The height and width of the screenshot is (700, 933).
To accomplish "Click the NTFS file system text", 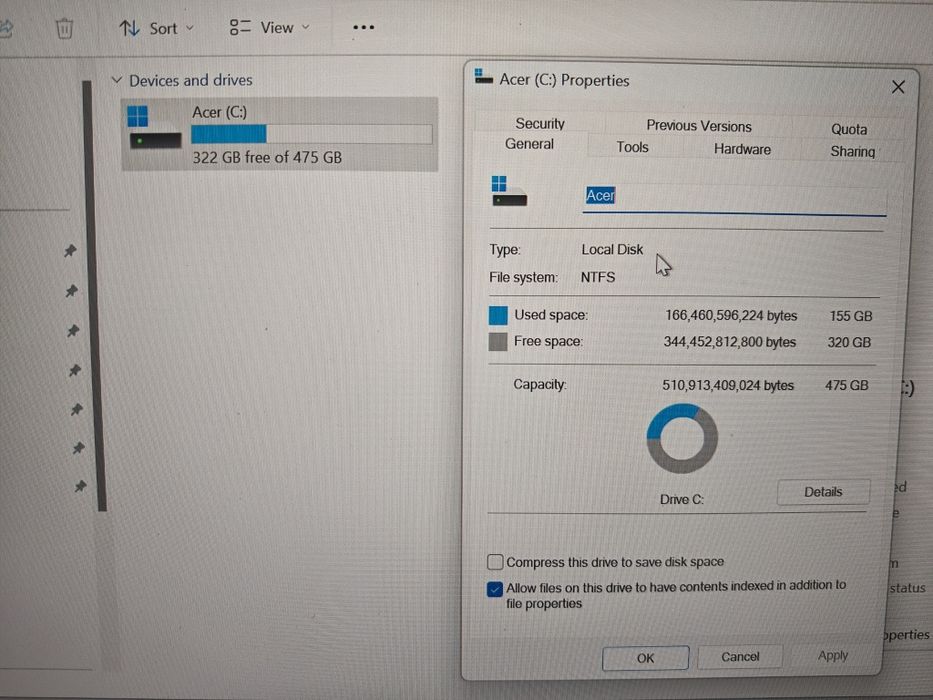I will point(597,277).
